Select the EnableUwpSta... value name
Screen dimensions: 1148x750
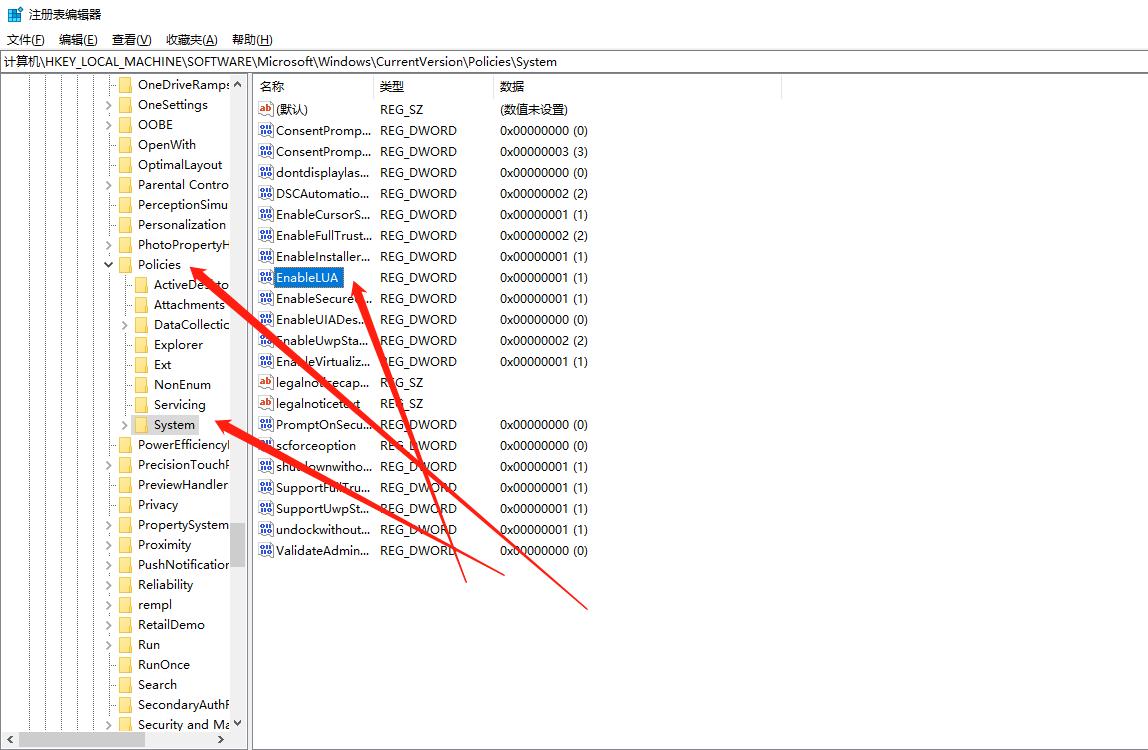[x=322, y=341]
